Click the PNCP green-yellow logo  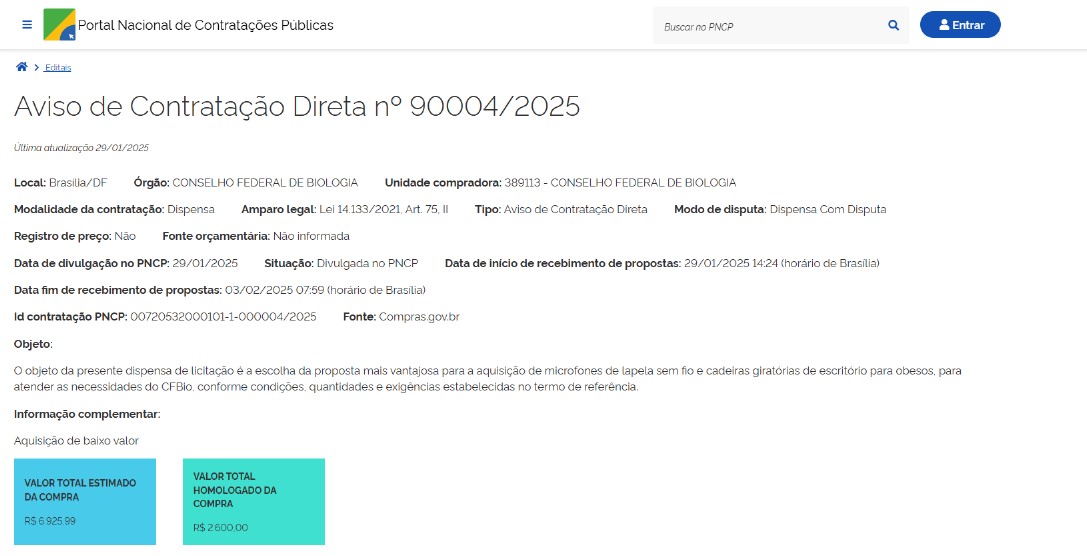59,25
